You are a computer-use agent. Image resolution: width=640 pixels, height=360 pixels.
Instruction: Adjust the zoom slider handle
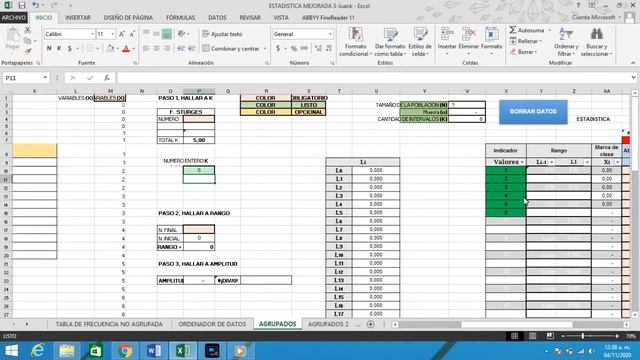(582, 336)
